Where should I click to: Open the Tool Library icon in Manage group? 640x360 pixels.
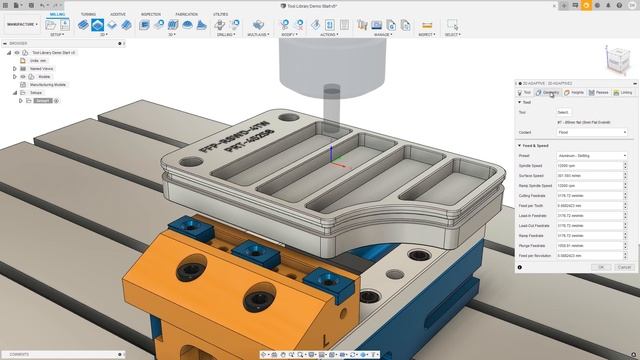362,25
